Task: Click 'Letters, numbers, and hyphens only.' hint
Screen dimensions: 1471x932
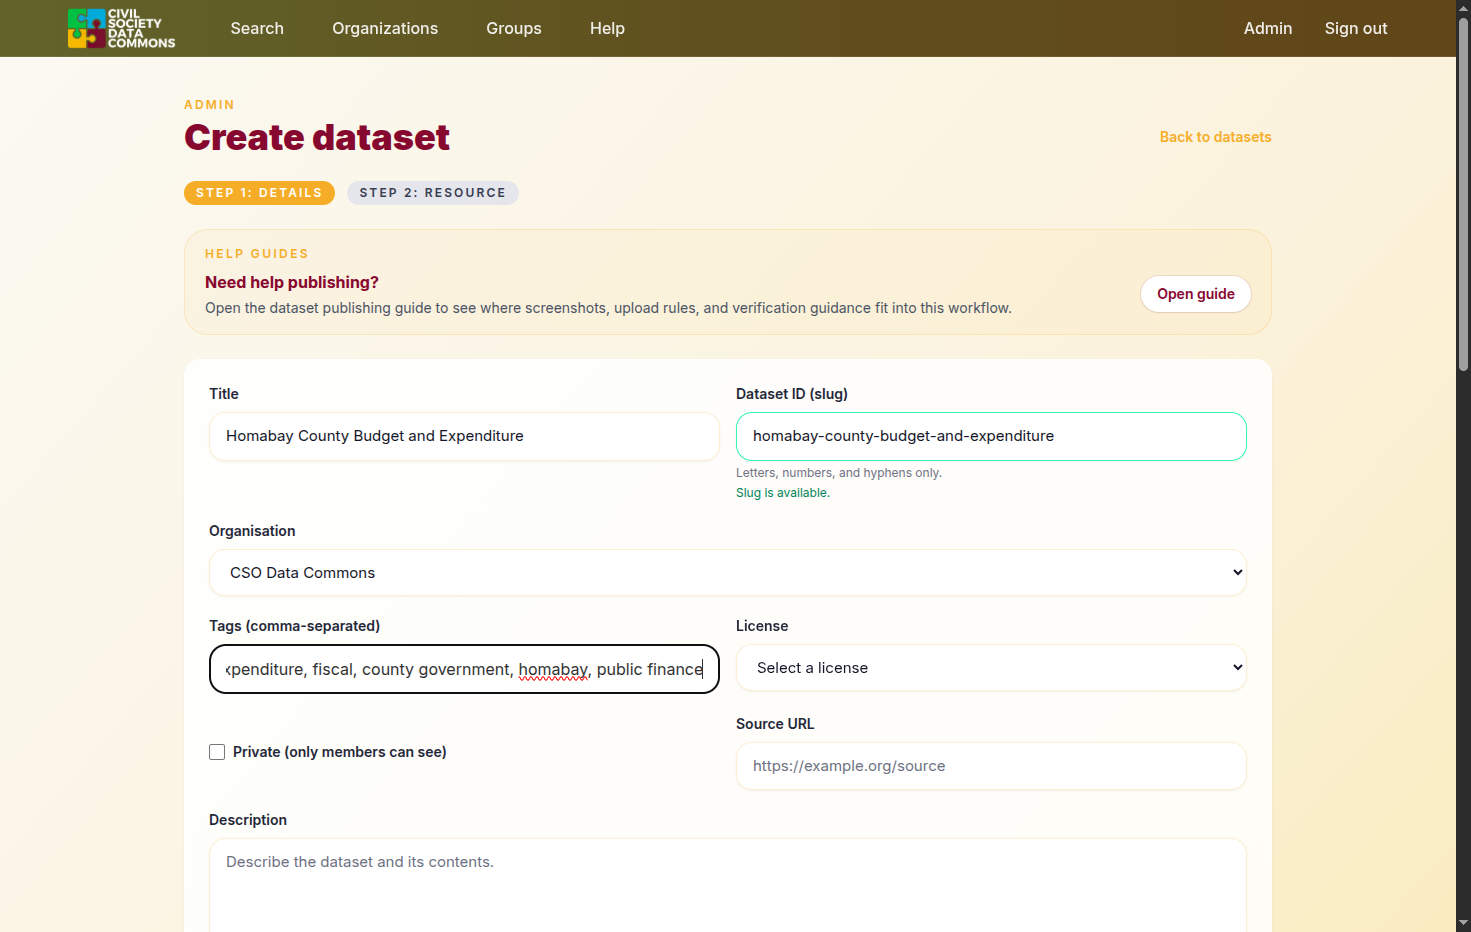Action: (839, 473)
